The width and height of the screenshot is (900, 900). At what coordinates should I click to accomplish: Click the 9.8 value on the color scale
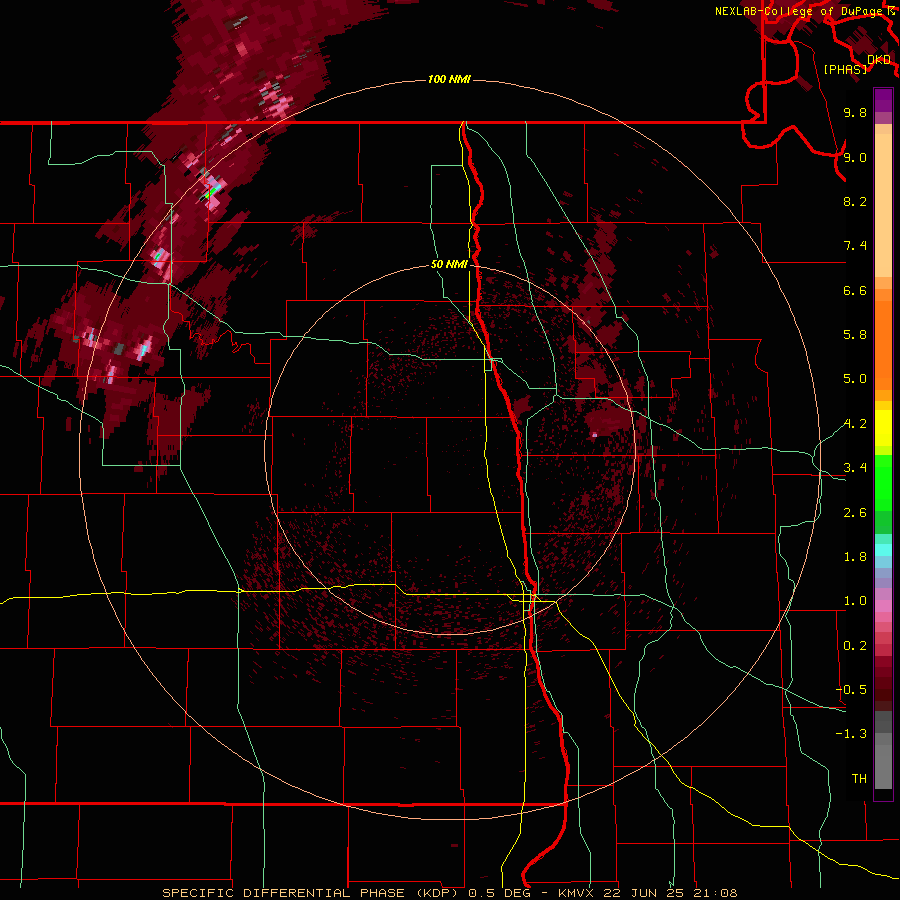click(x=855, y=113)
